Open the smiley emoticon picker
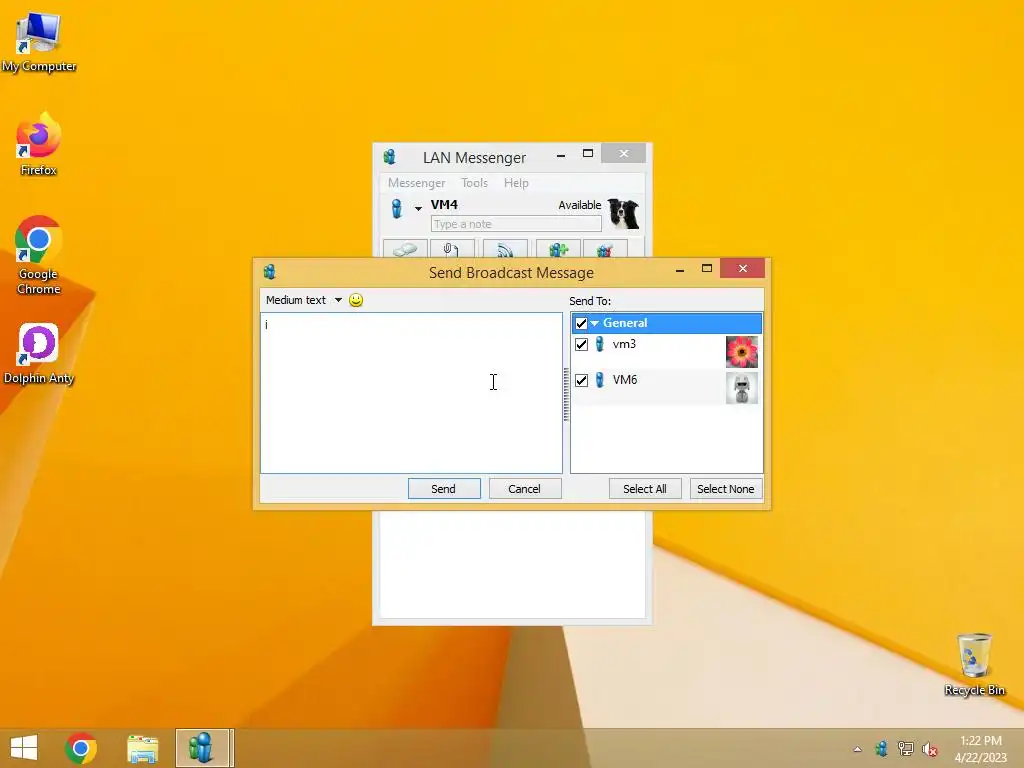This screenshot has height=768, width=1024. coord(356,300)
